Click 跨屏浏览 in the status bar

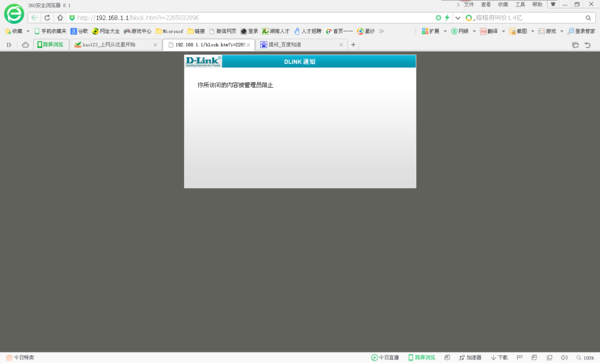(422, 357)
